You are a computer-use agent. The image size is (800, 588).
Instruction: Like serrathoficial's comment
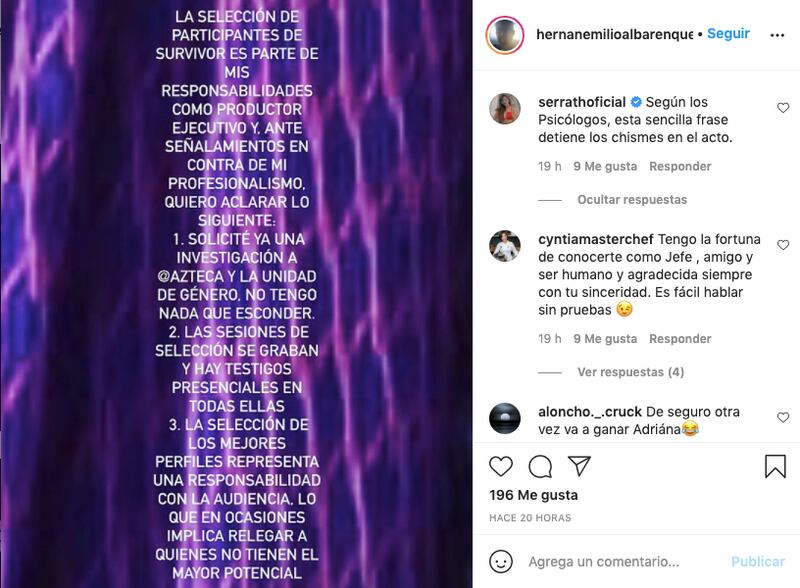point(783,108)
